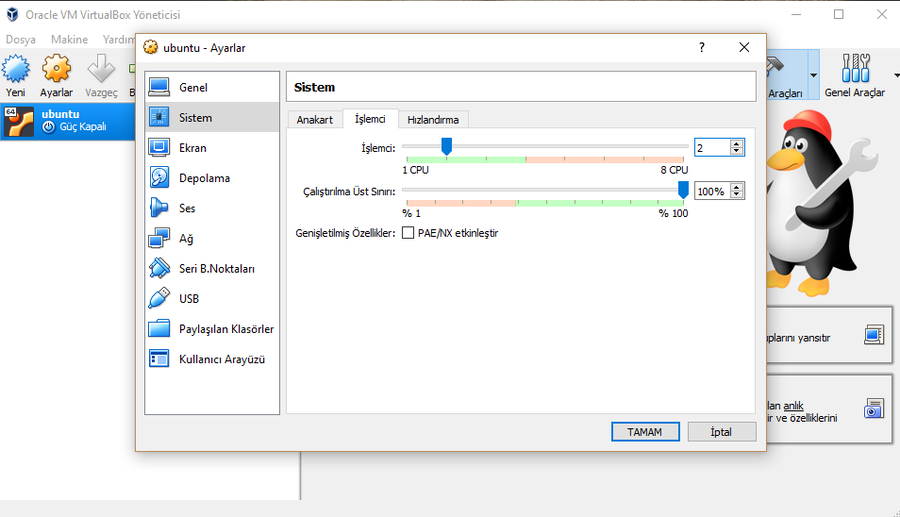Select the Paylaşılan Klasörler folder icon
The height and width of the screenshot is (517, 900).
point(159,329)
